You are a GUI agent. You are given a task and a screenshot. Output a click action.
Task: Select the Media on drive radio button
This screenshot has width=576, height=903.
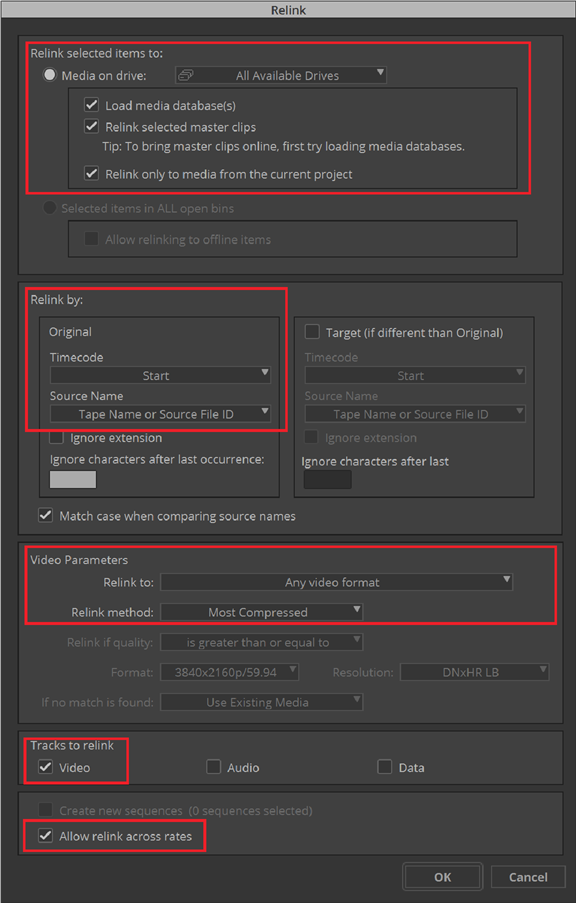pos(50,75)
